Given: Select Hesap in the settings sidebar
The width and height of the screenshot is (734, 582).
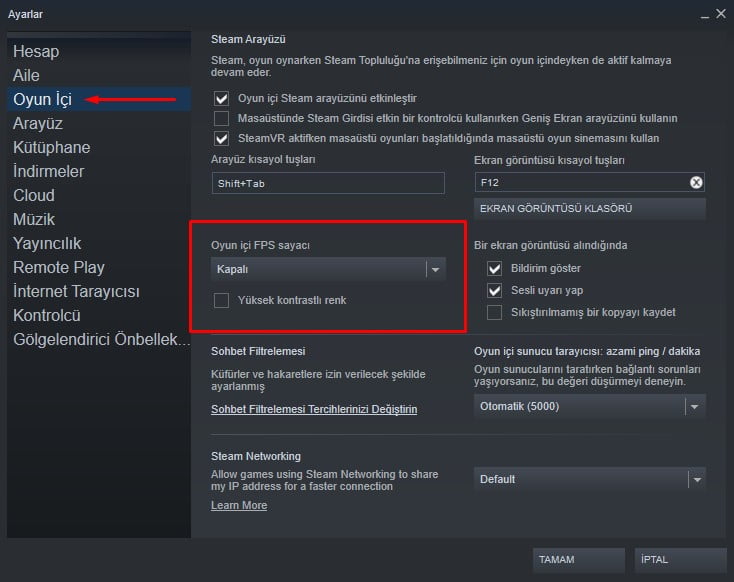Looking at the screenshot, I should [x=36, y=51].
